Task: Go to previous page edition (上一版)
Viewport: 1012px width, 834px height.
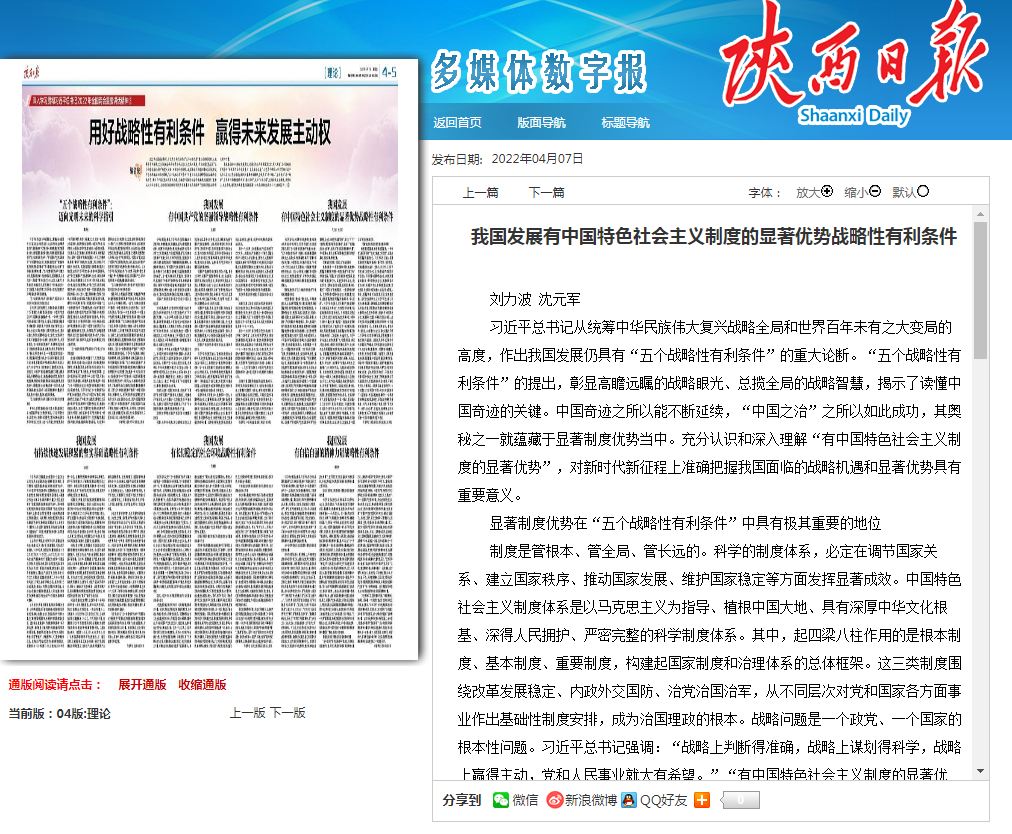Action: pyautogui.click(x=247, y=713)
